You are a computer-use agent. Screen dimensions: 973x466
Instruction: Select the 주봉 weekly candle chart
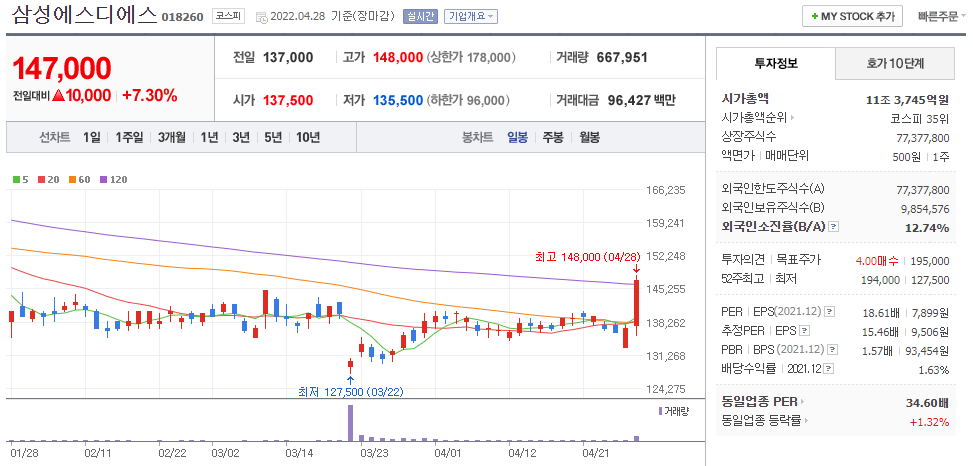(553, 138)
